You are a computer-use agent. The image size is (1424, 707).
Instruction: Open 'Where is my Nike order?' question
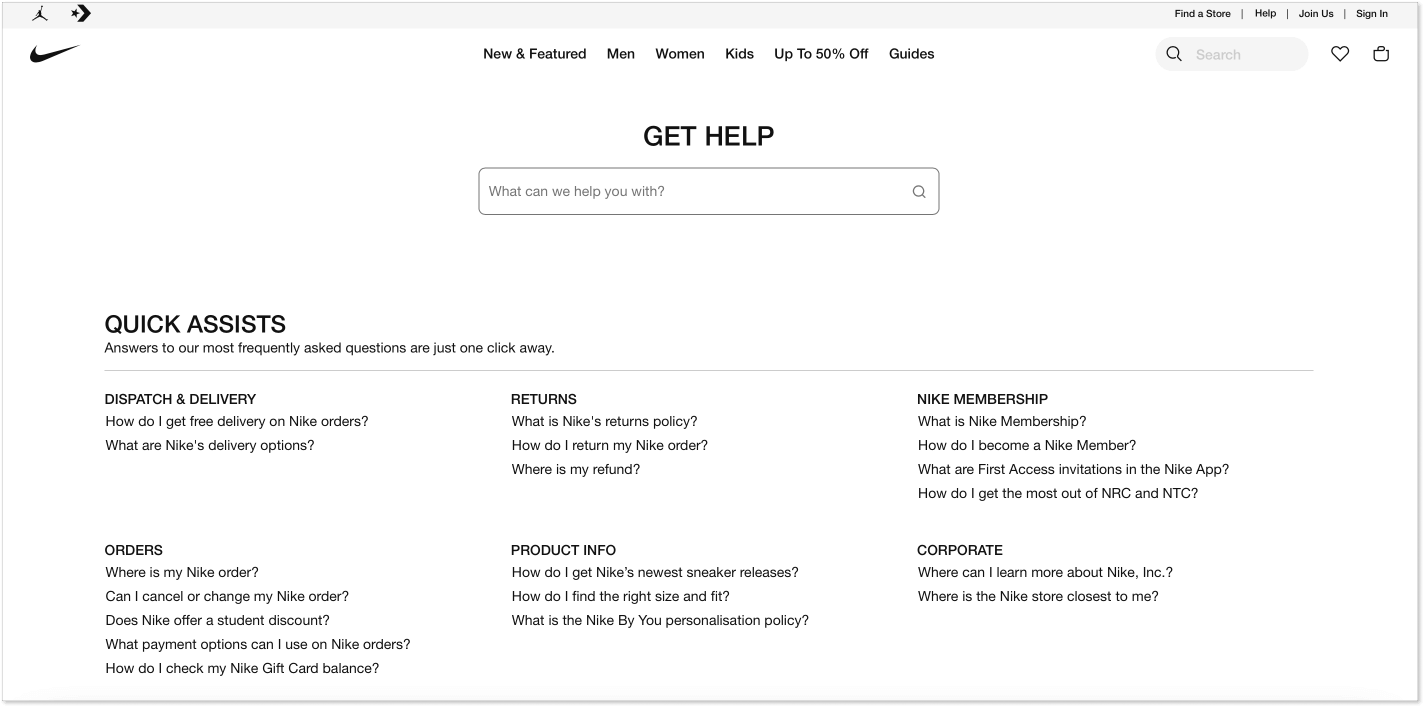click(182, 573)
